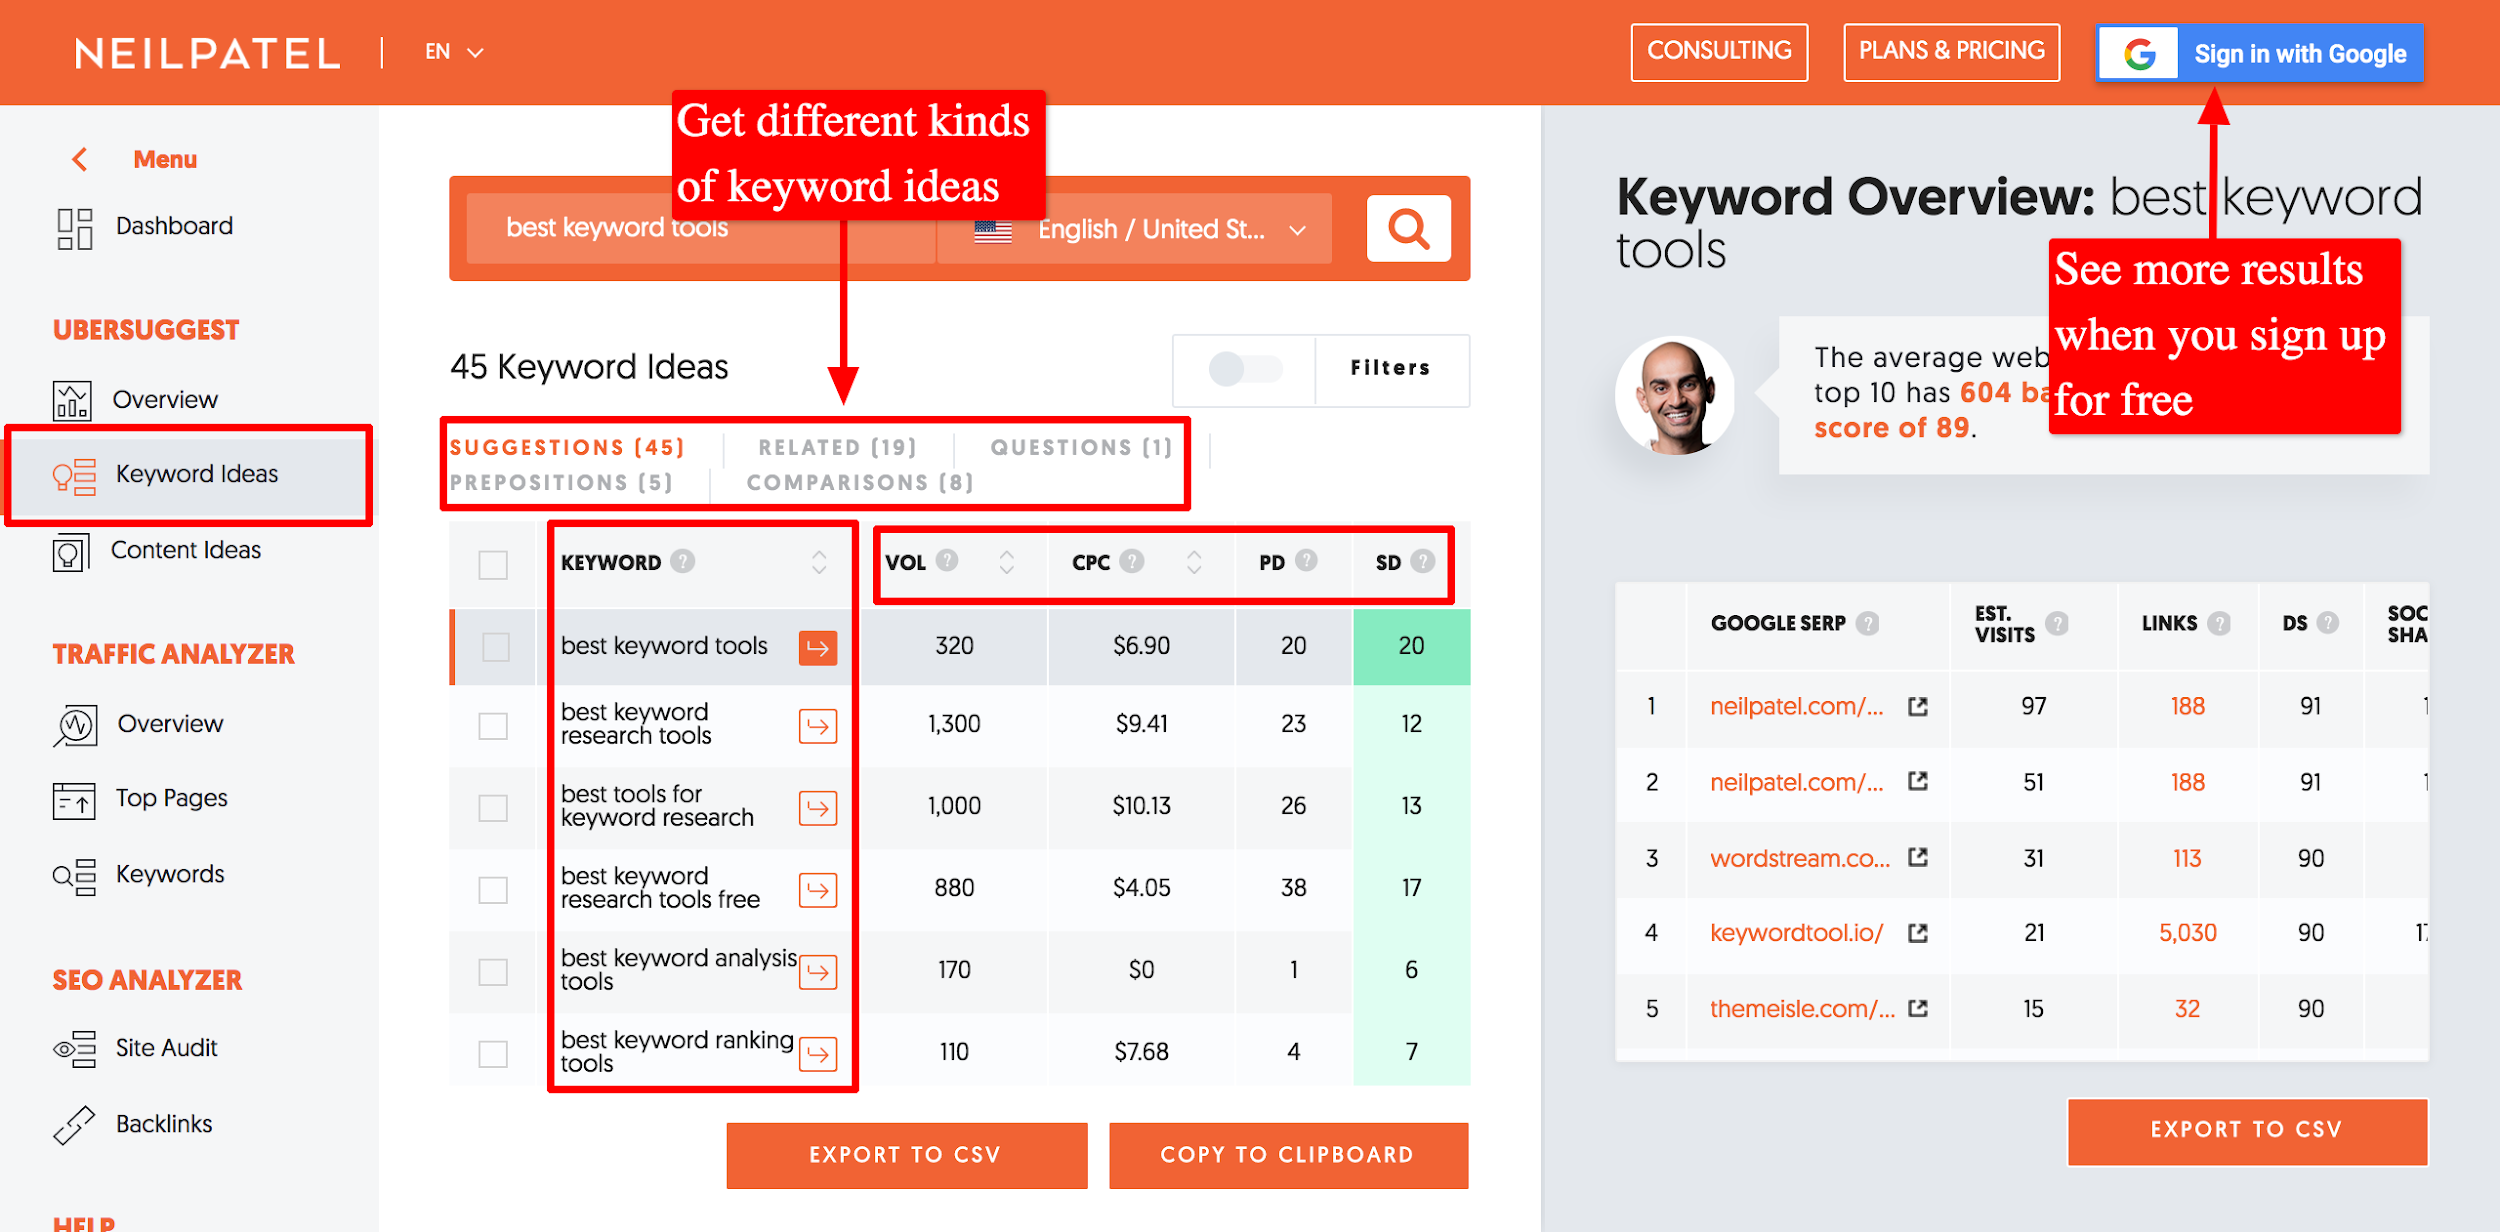The image size is (2500, 1232).
Task: Toggle the Filters switch
Action: (x=1245, y=369)
